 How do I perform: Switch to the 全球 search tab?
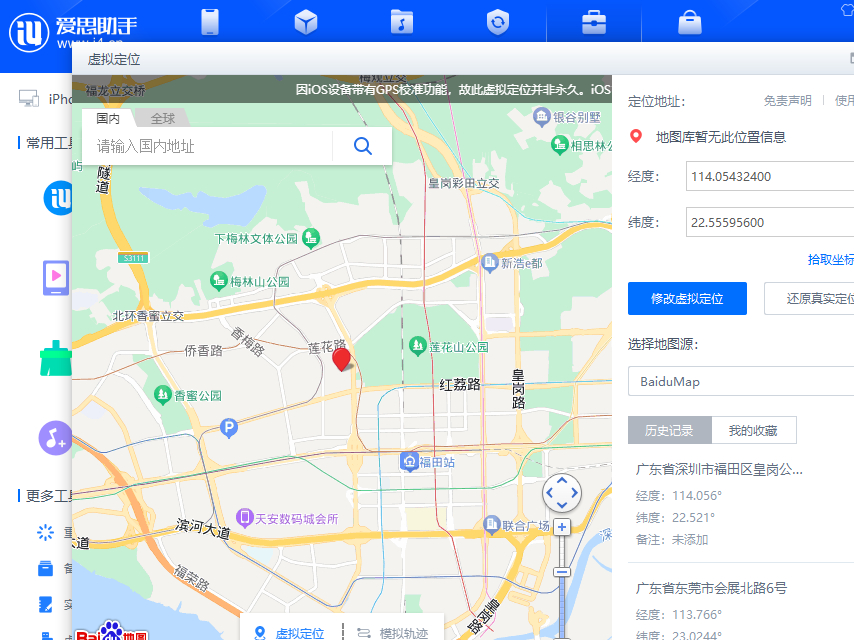pos(162,118)
